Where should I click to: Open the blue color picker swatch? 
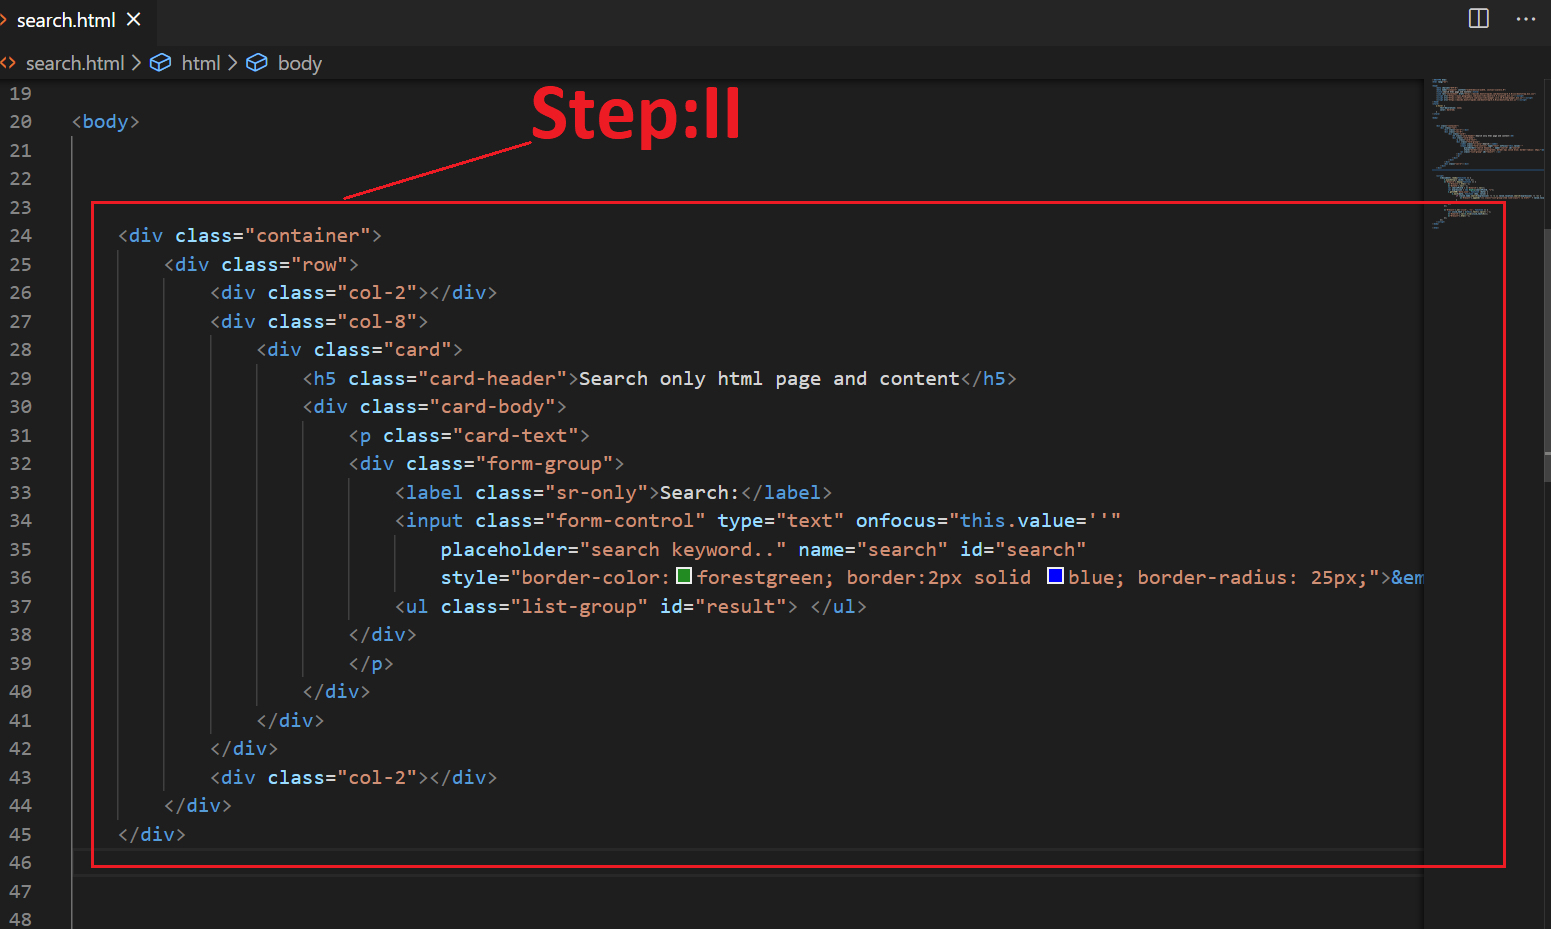point(1055,576)
